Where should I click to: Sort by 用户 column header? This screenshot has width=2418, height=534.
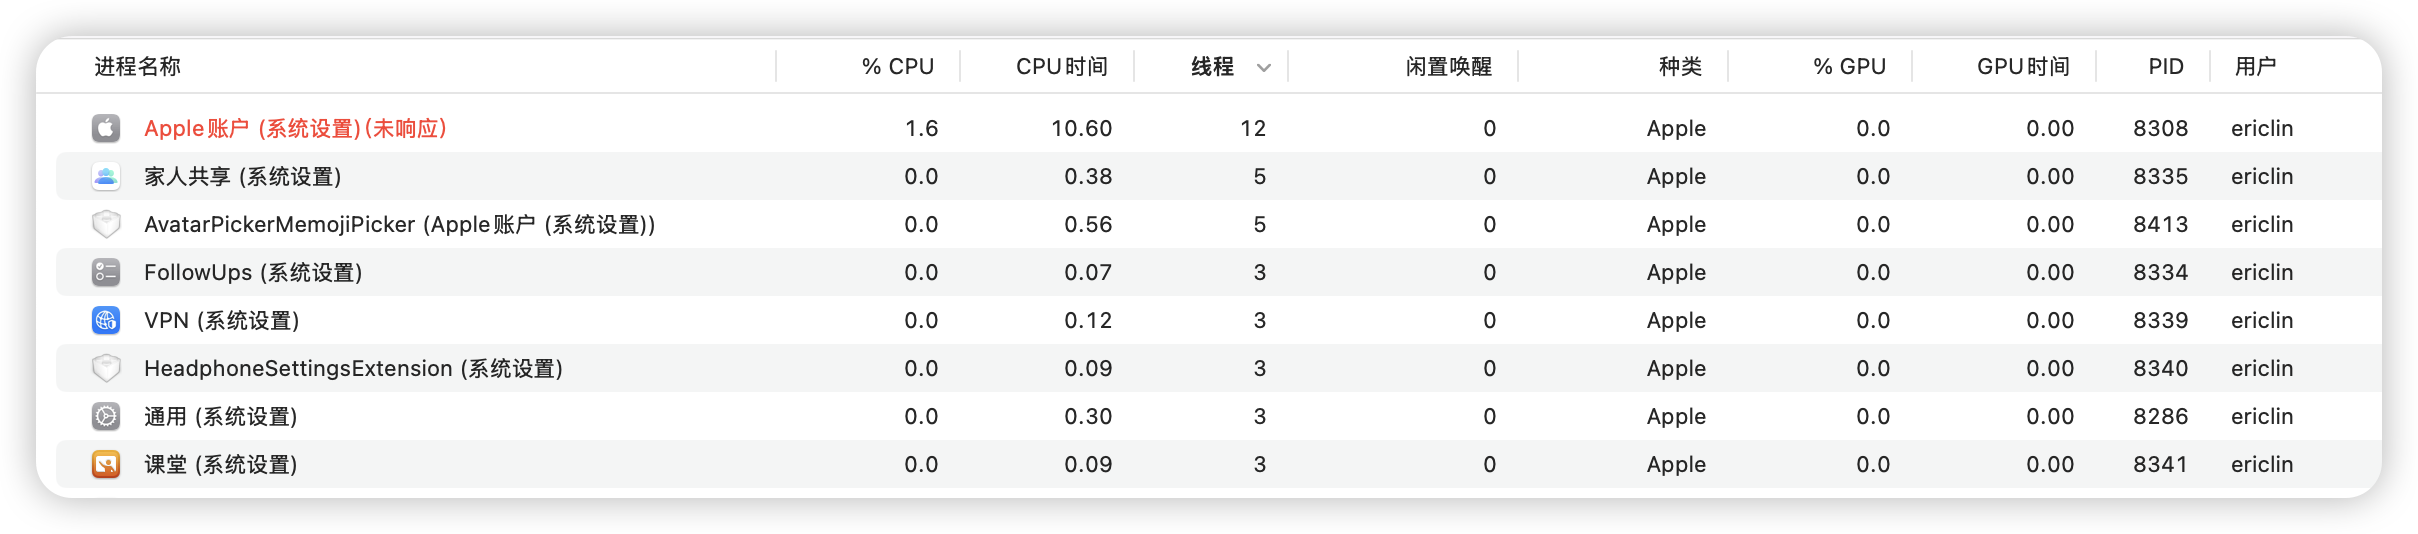2255,67
